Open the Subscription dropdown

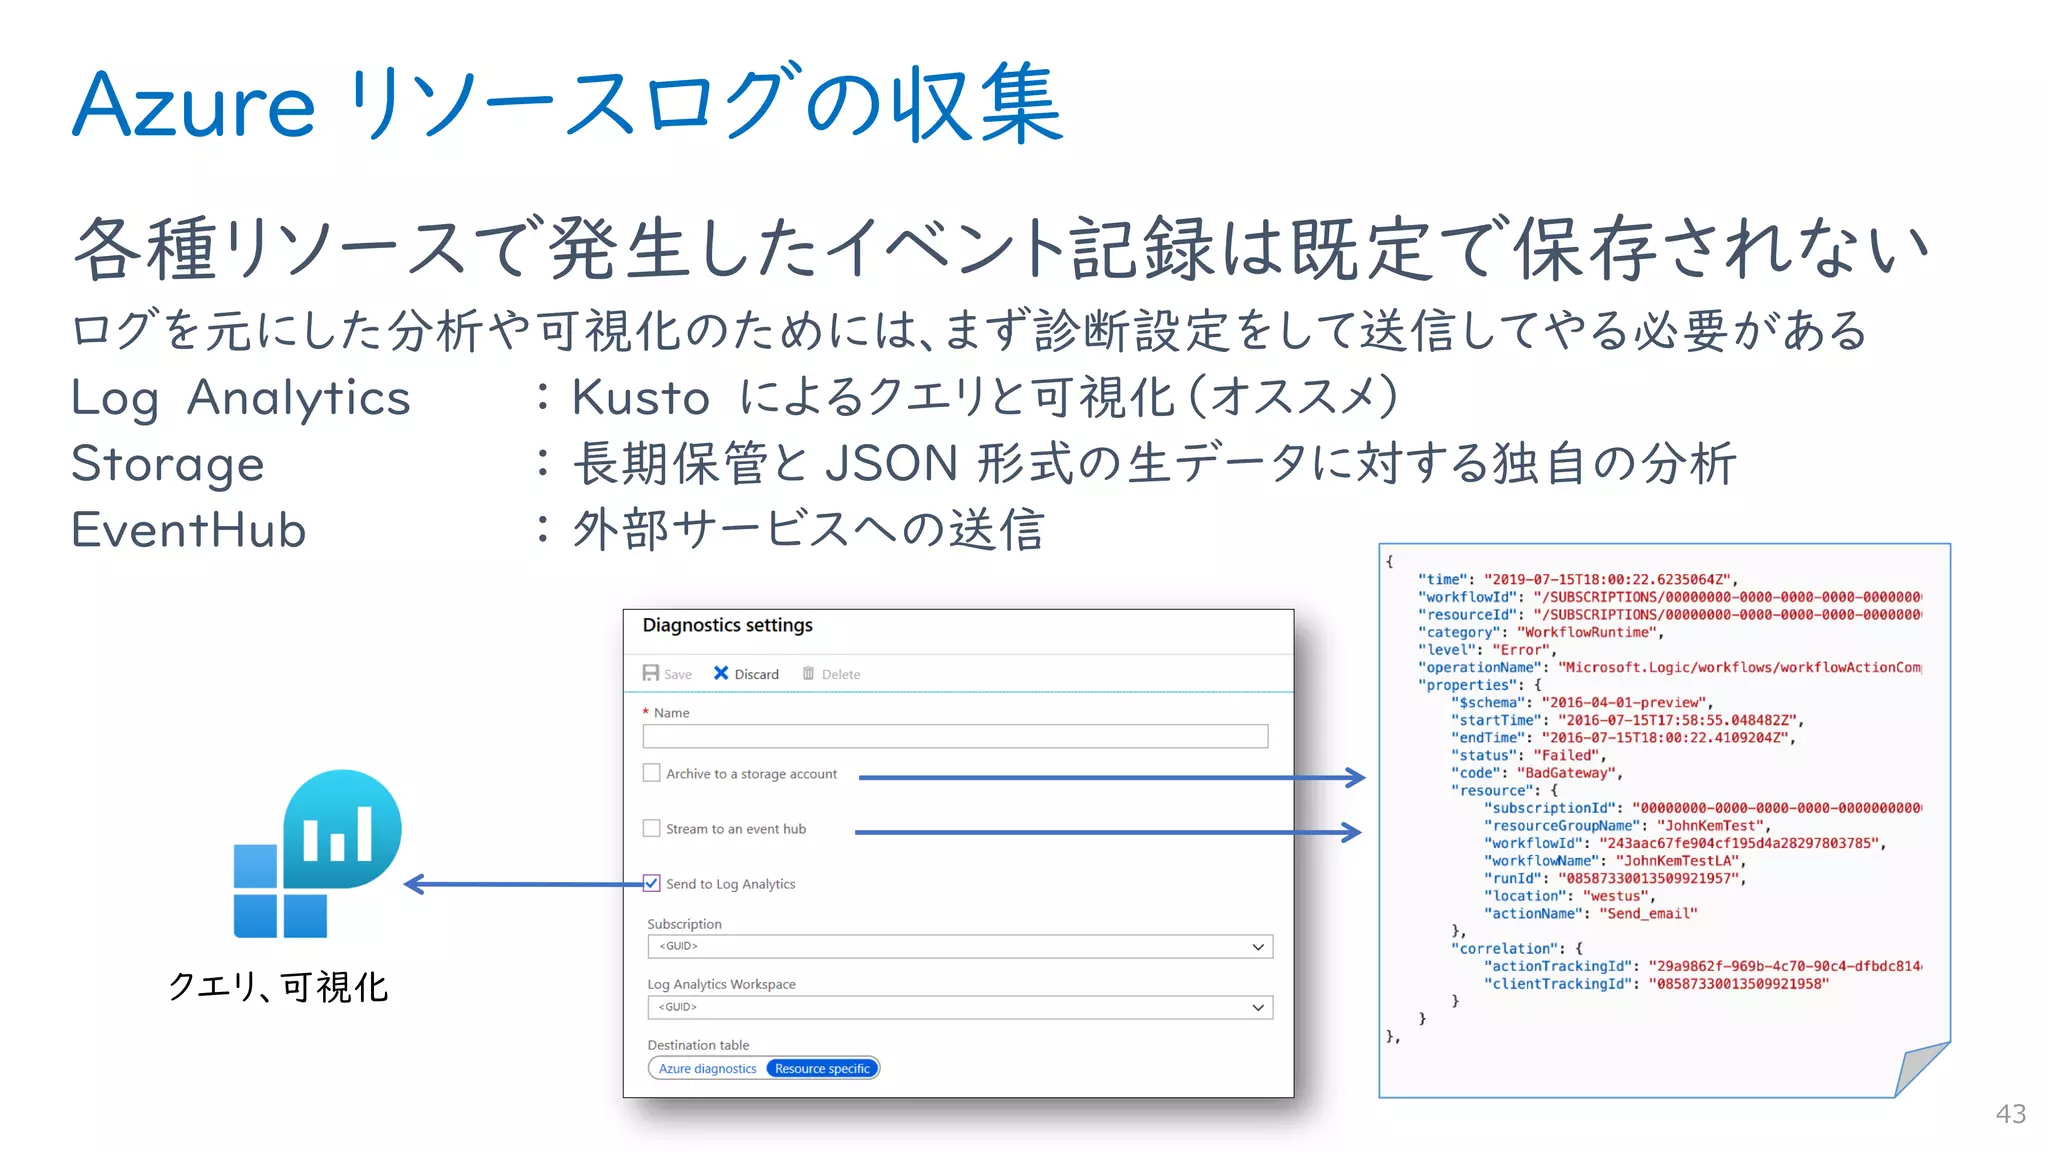[960, 946]
